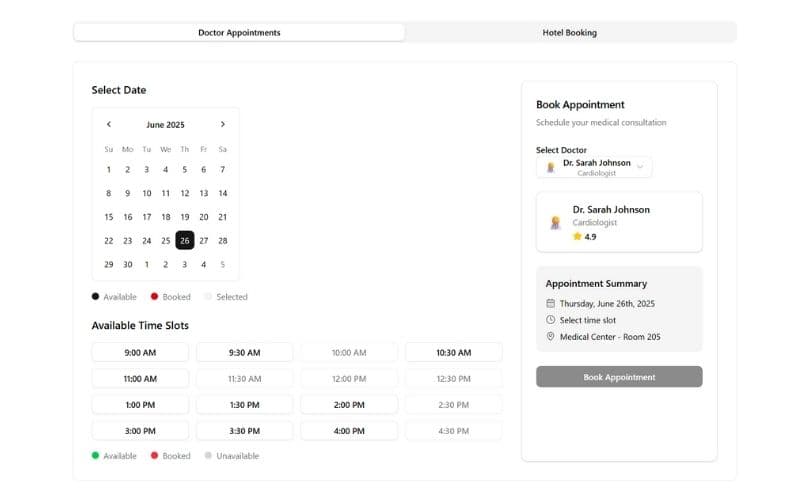Screen dimensions: 800x500
Task: Select June 20 on the calendar
Action: coord(204,217)
